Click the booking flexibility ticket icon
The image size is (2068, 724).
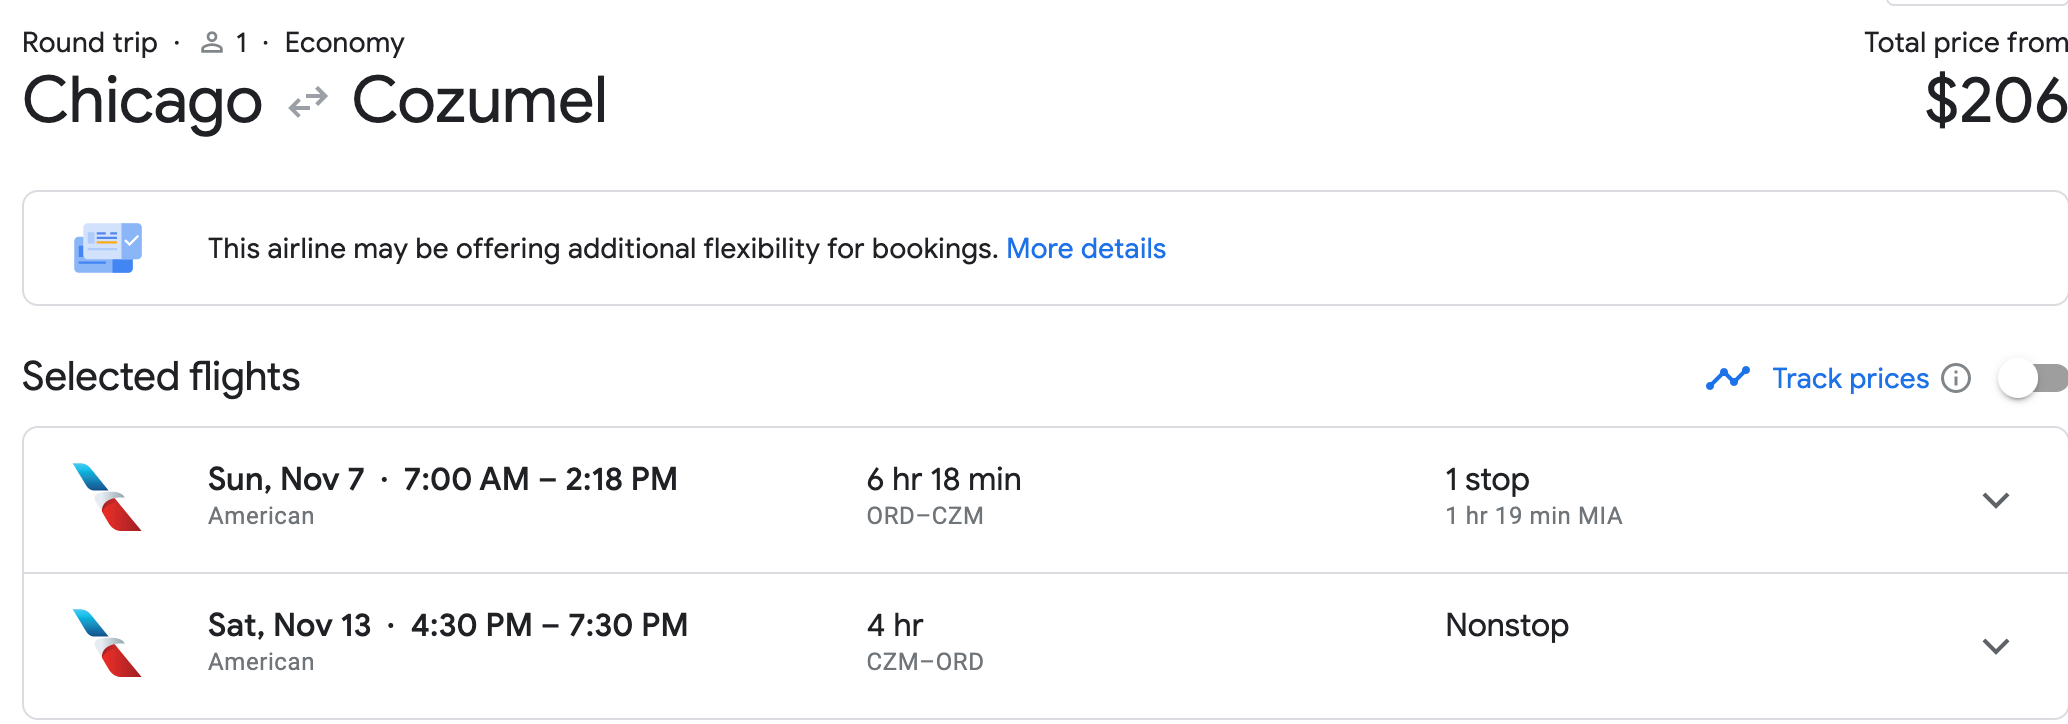(x=108, y=248)
